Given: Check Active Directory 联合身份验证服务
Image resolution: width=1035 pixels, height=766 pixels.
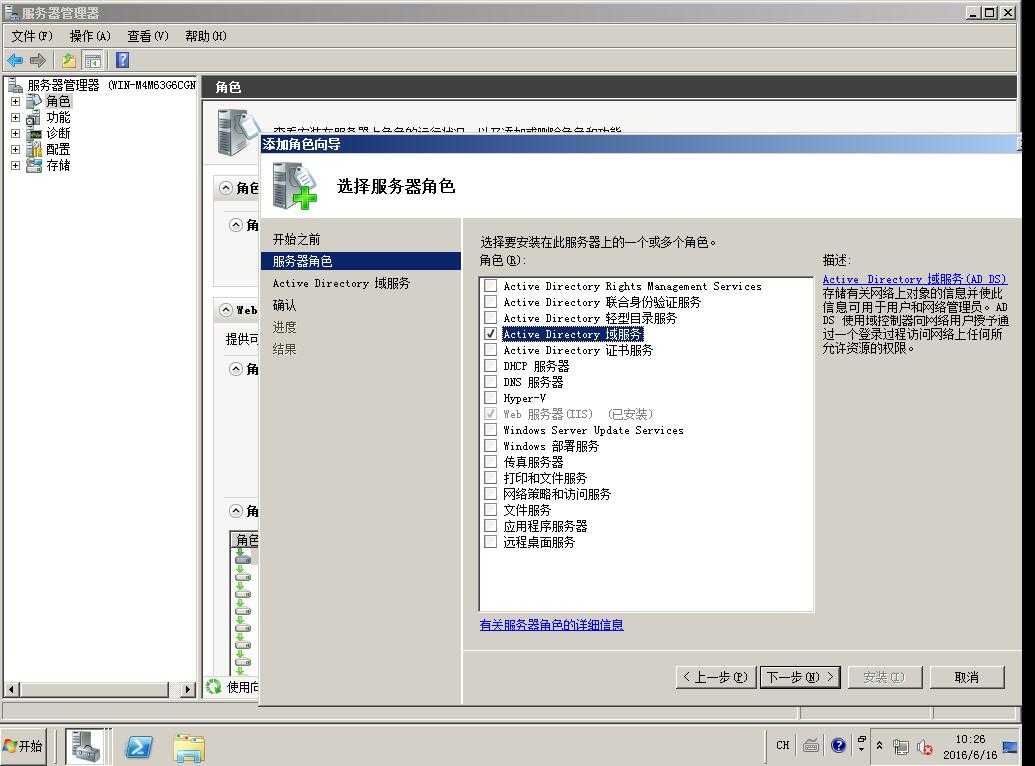Looking at the screenshot, I should (490, 302).
